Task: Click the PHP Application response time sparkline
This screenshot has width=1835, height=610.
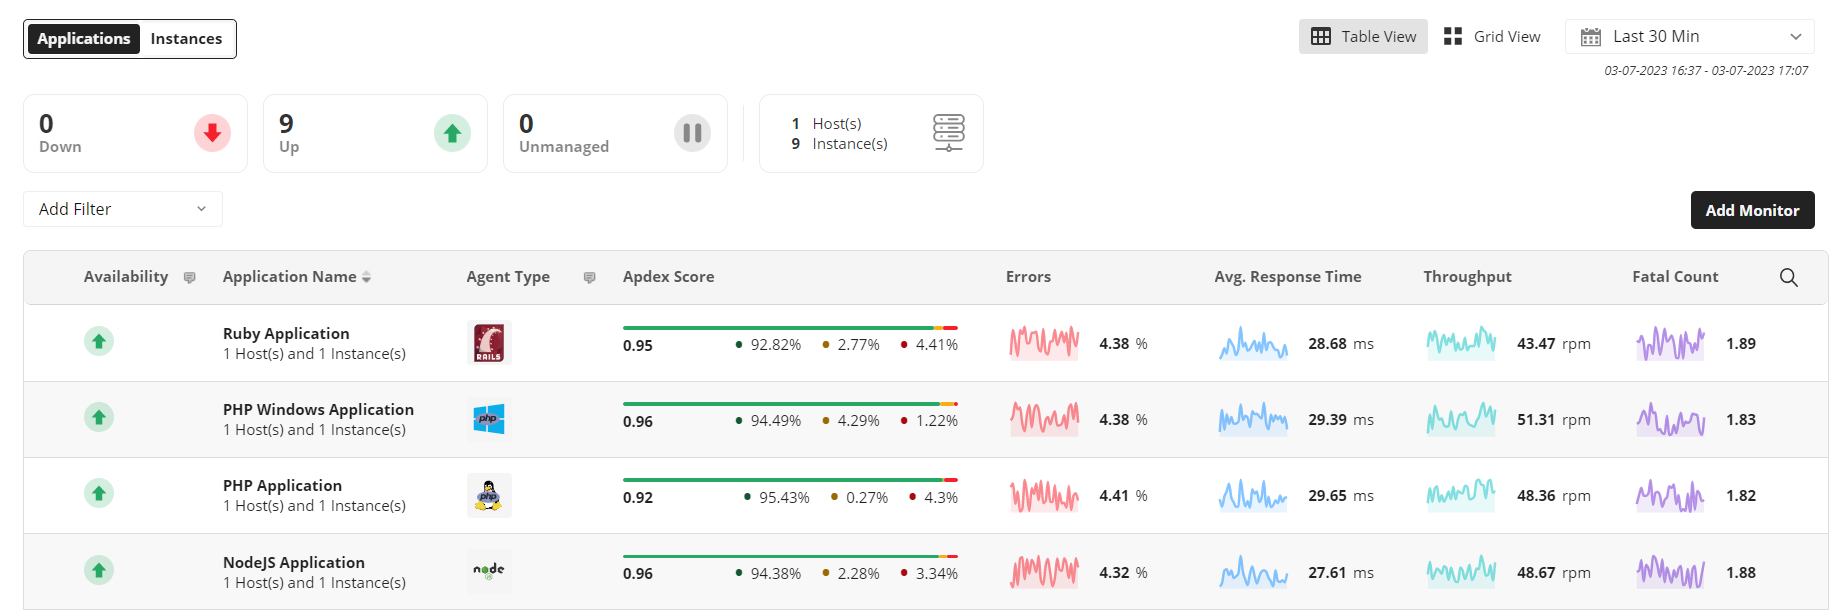Action: [x=1253, y=495]
